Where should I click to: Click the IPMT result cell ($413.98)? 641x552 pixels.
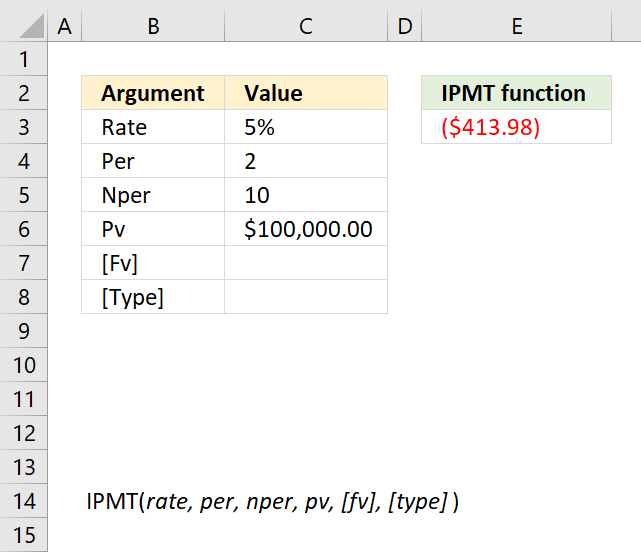[x=517, y=127]
